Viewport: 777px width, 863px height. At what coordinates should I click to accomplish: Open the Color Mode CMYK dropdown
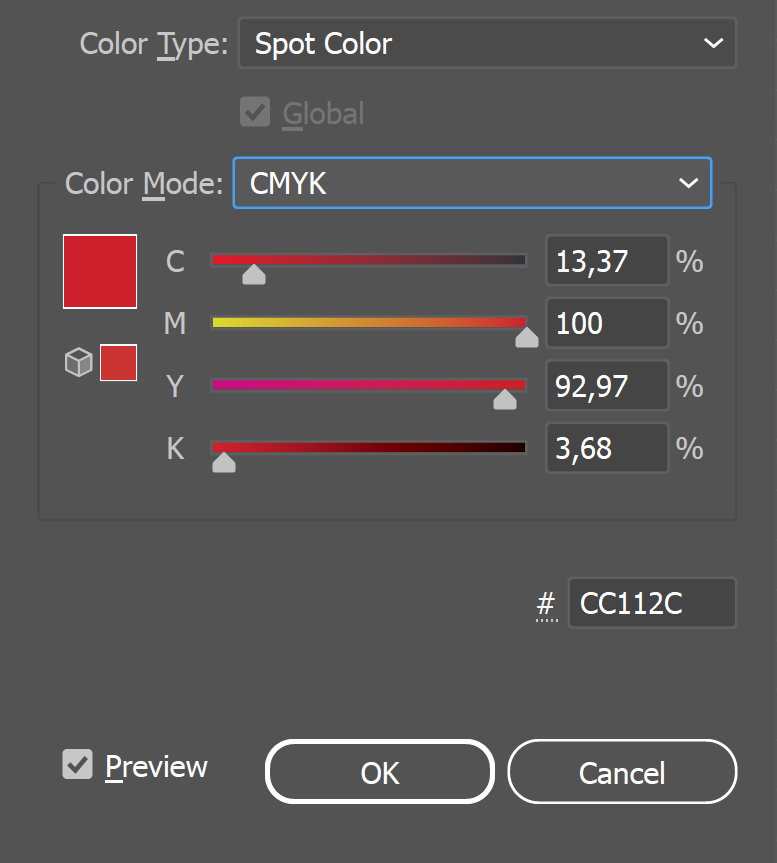click(x=473, y=183)
